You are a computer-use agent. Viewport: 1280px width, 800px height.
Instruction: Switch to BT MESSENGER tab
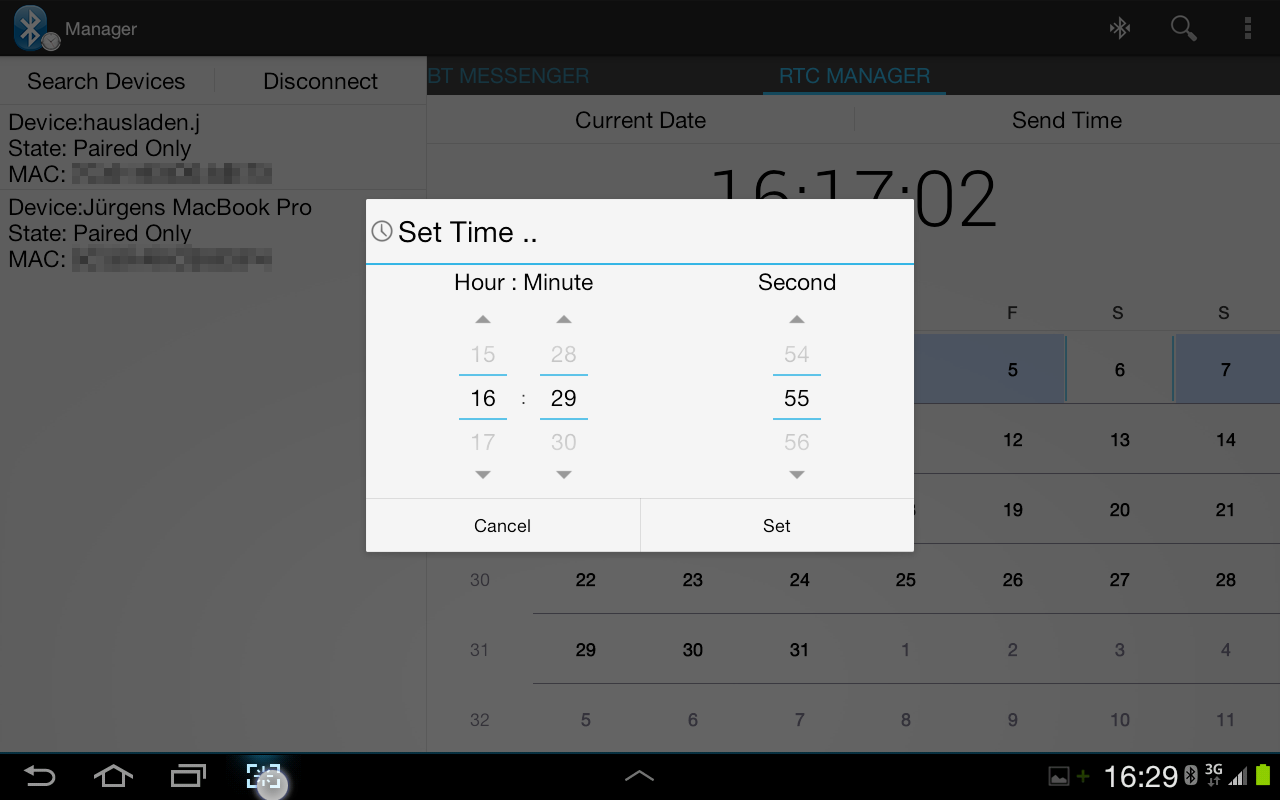(508, 76)
